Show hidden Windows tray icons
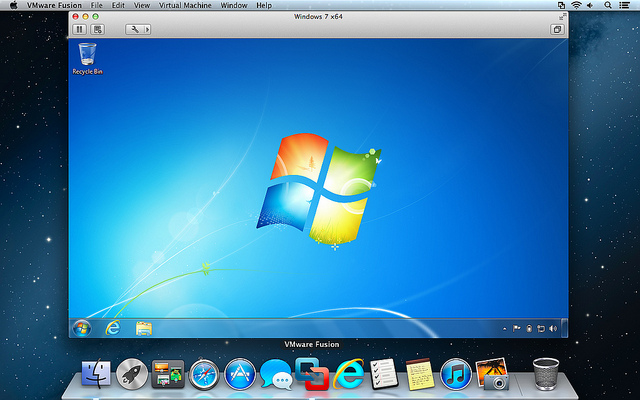This screenshot has height=400, width=640. pos(503,328)
